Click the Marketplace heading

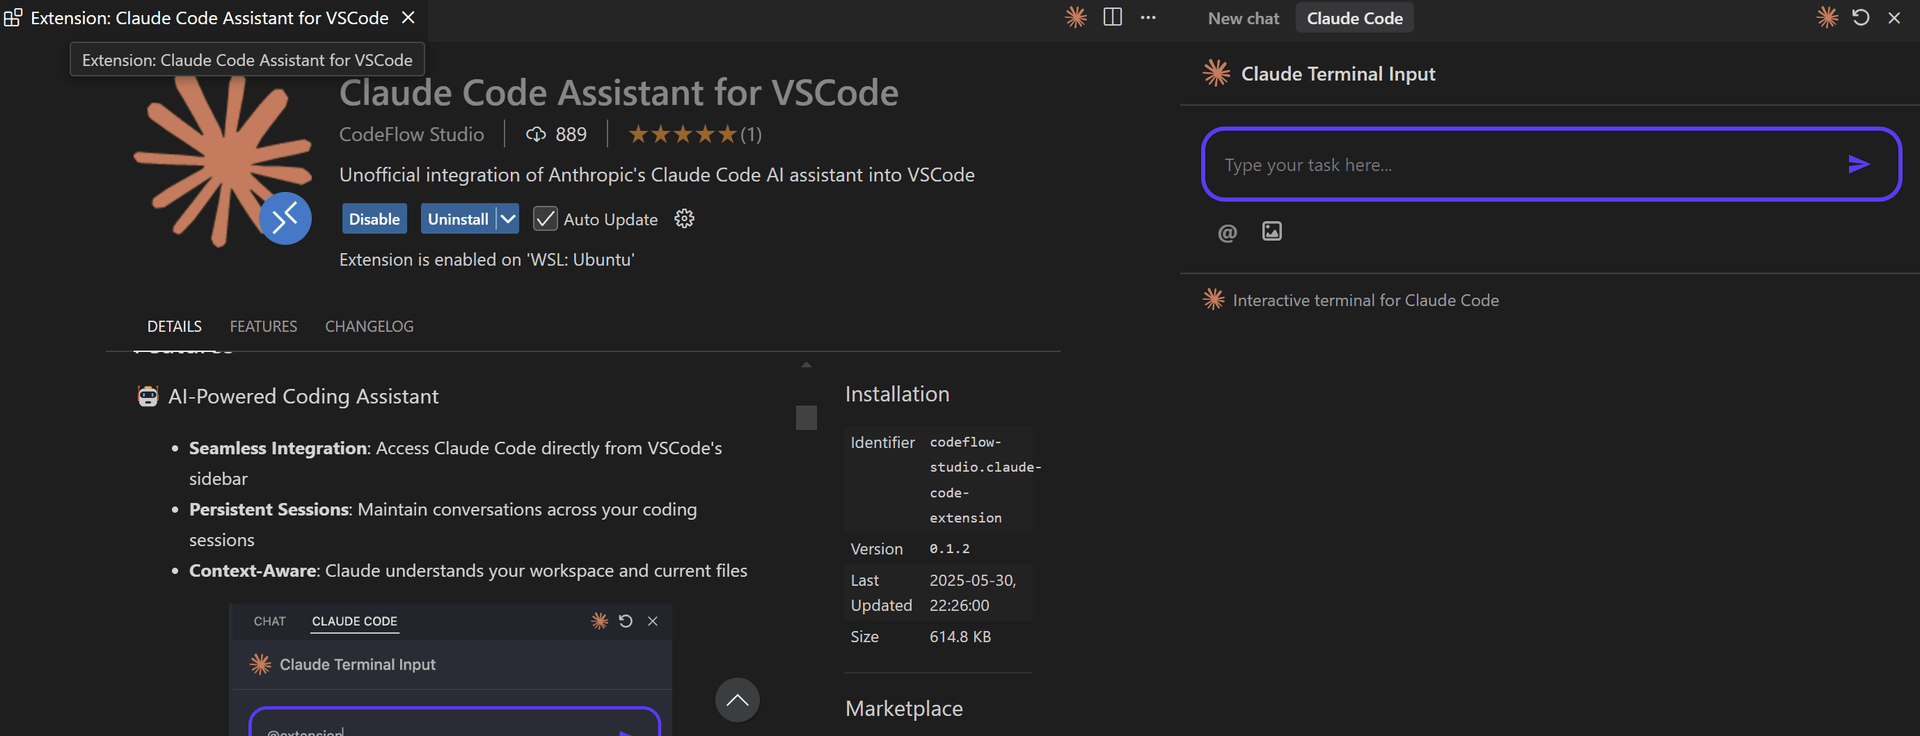click(x=904, y=709)
